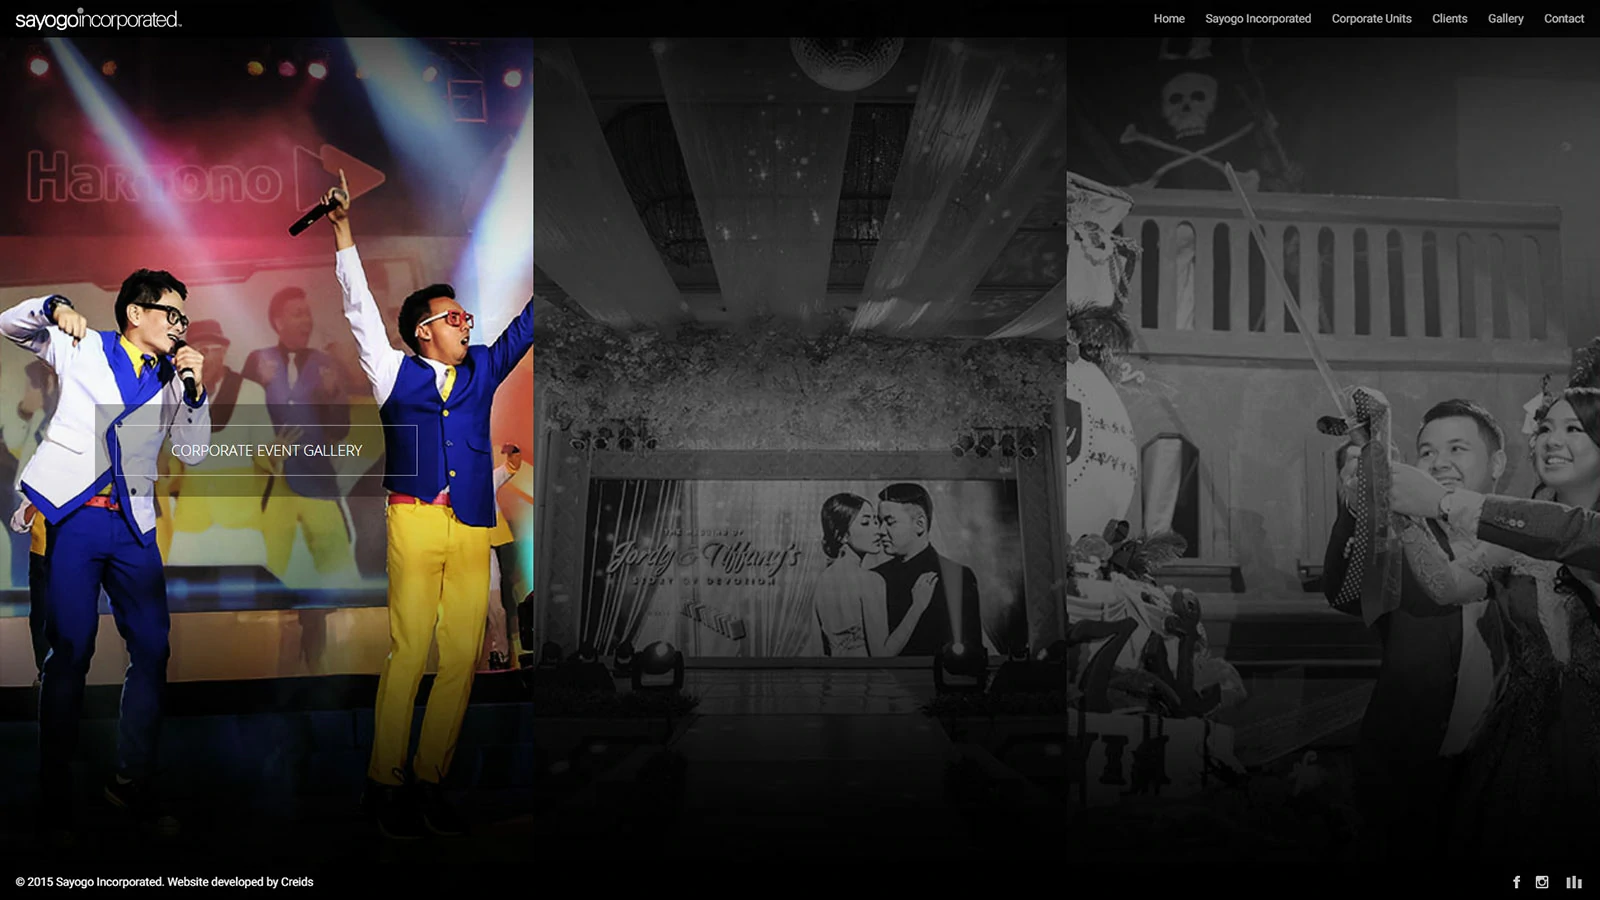Click the Harmono sign on stage screen
This screenshot has width=1600, height=900.
click(x=155, y=178)
